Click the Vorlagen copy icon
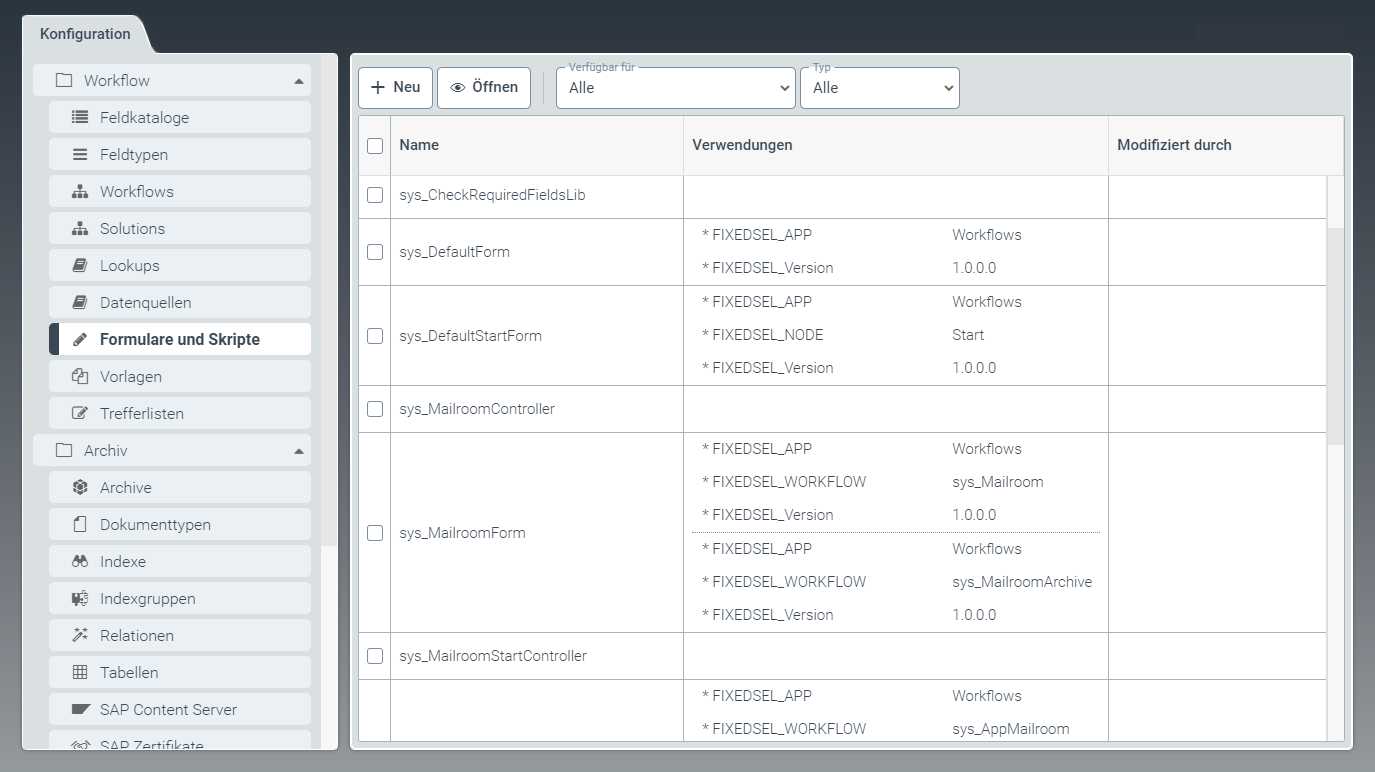This screenshot has width=1375, height=772. 80,376
